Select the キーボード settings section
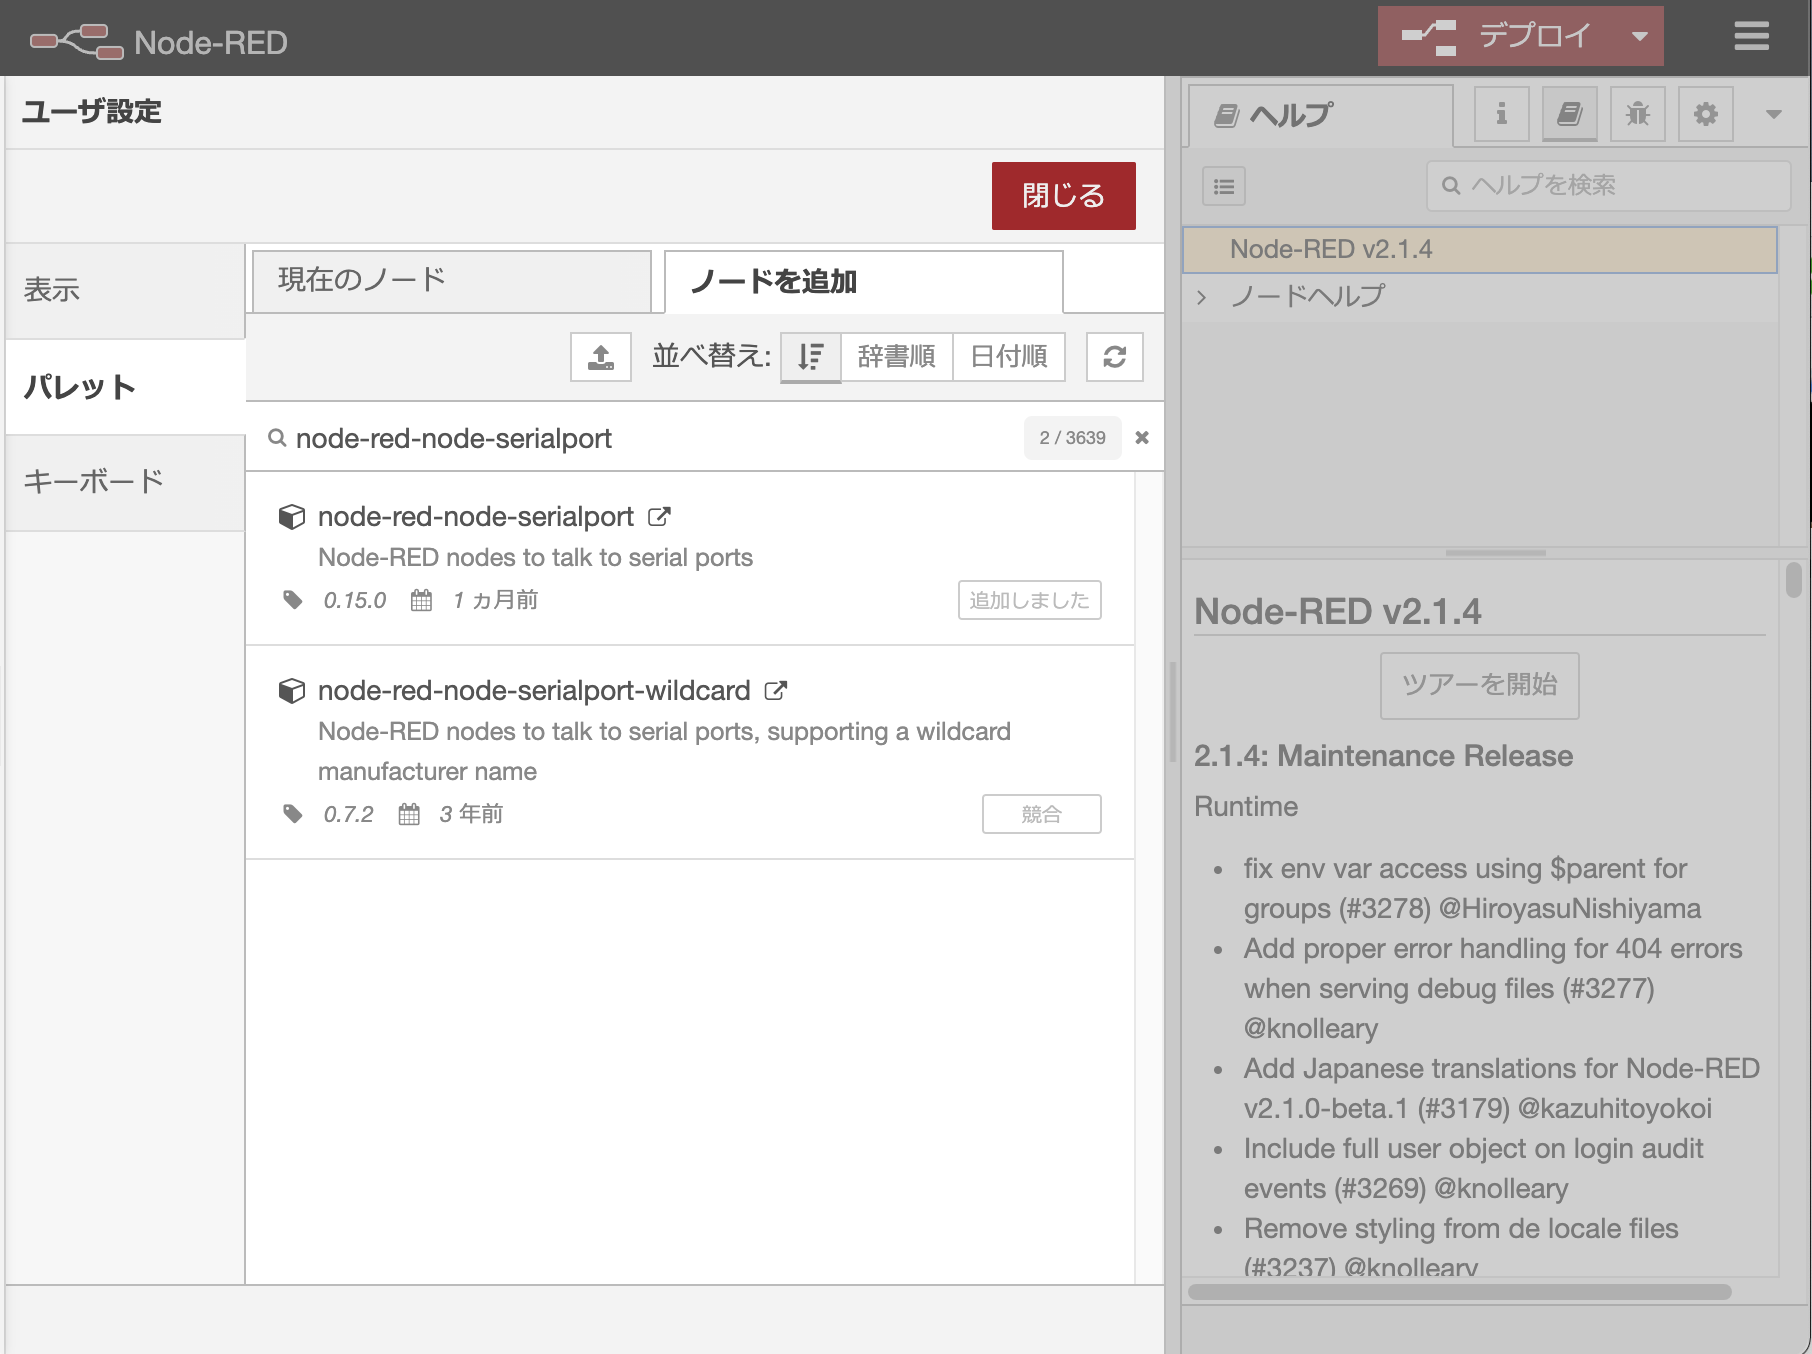 (95, 481)
